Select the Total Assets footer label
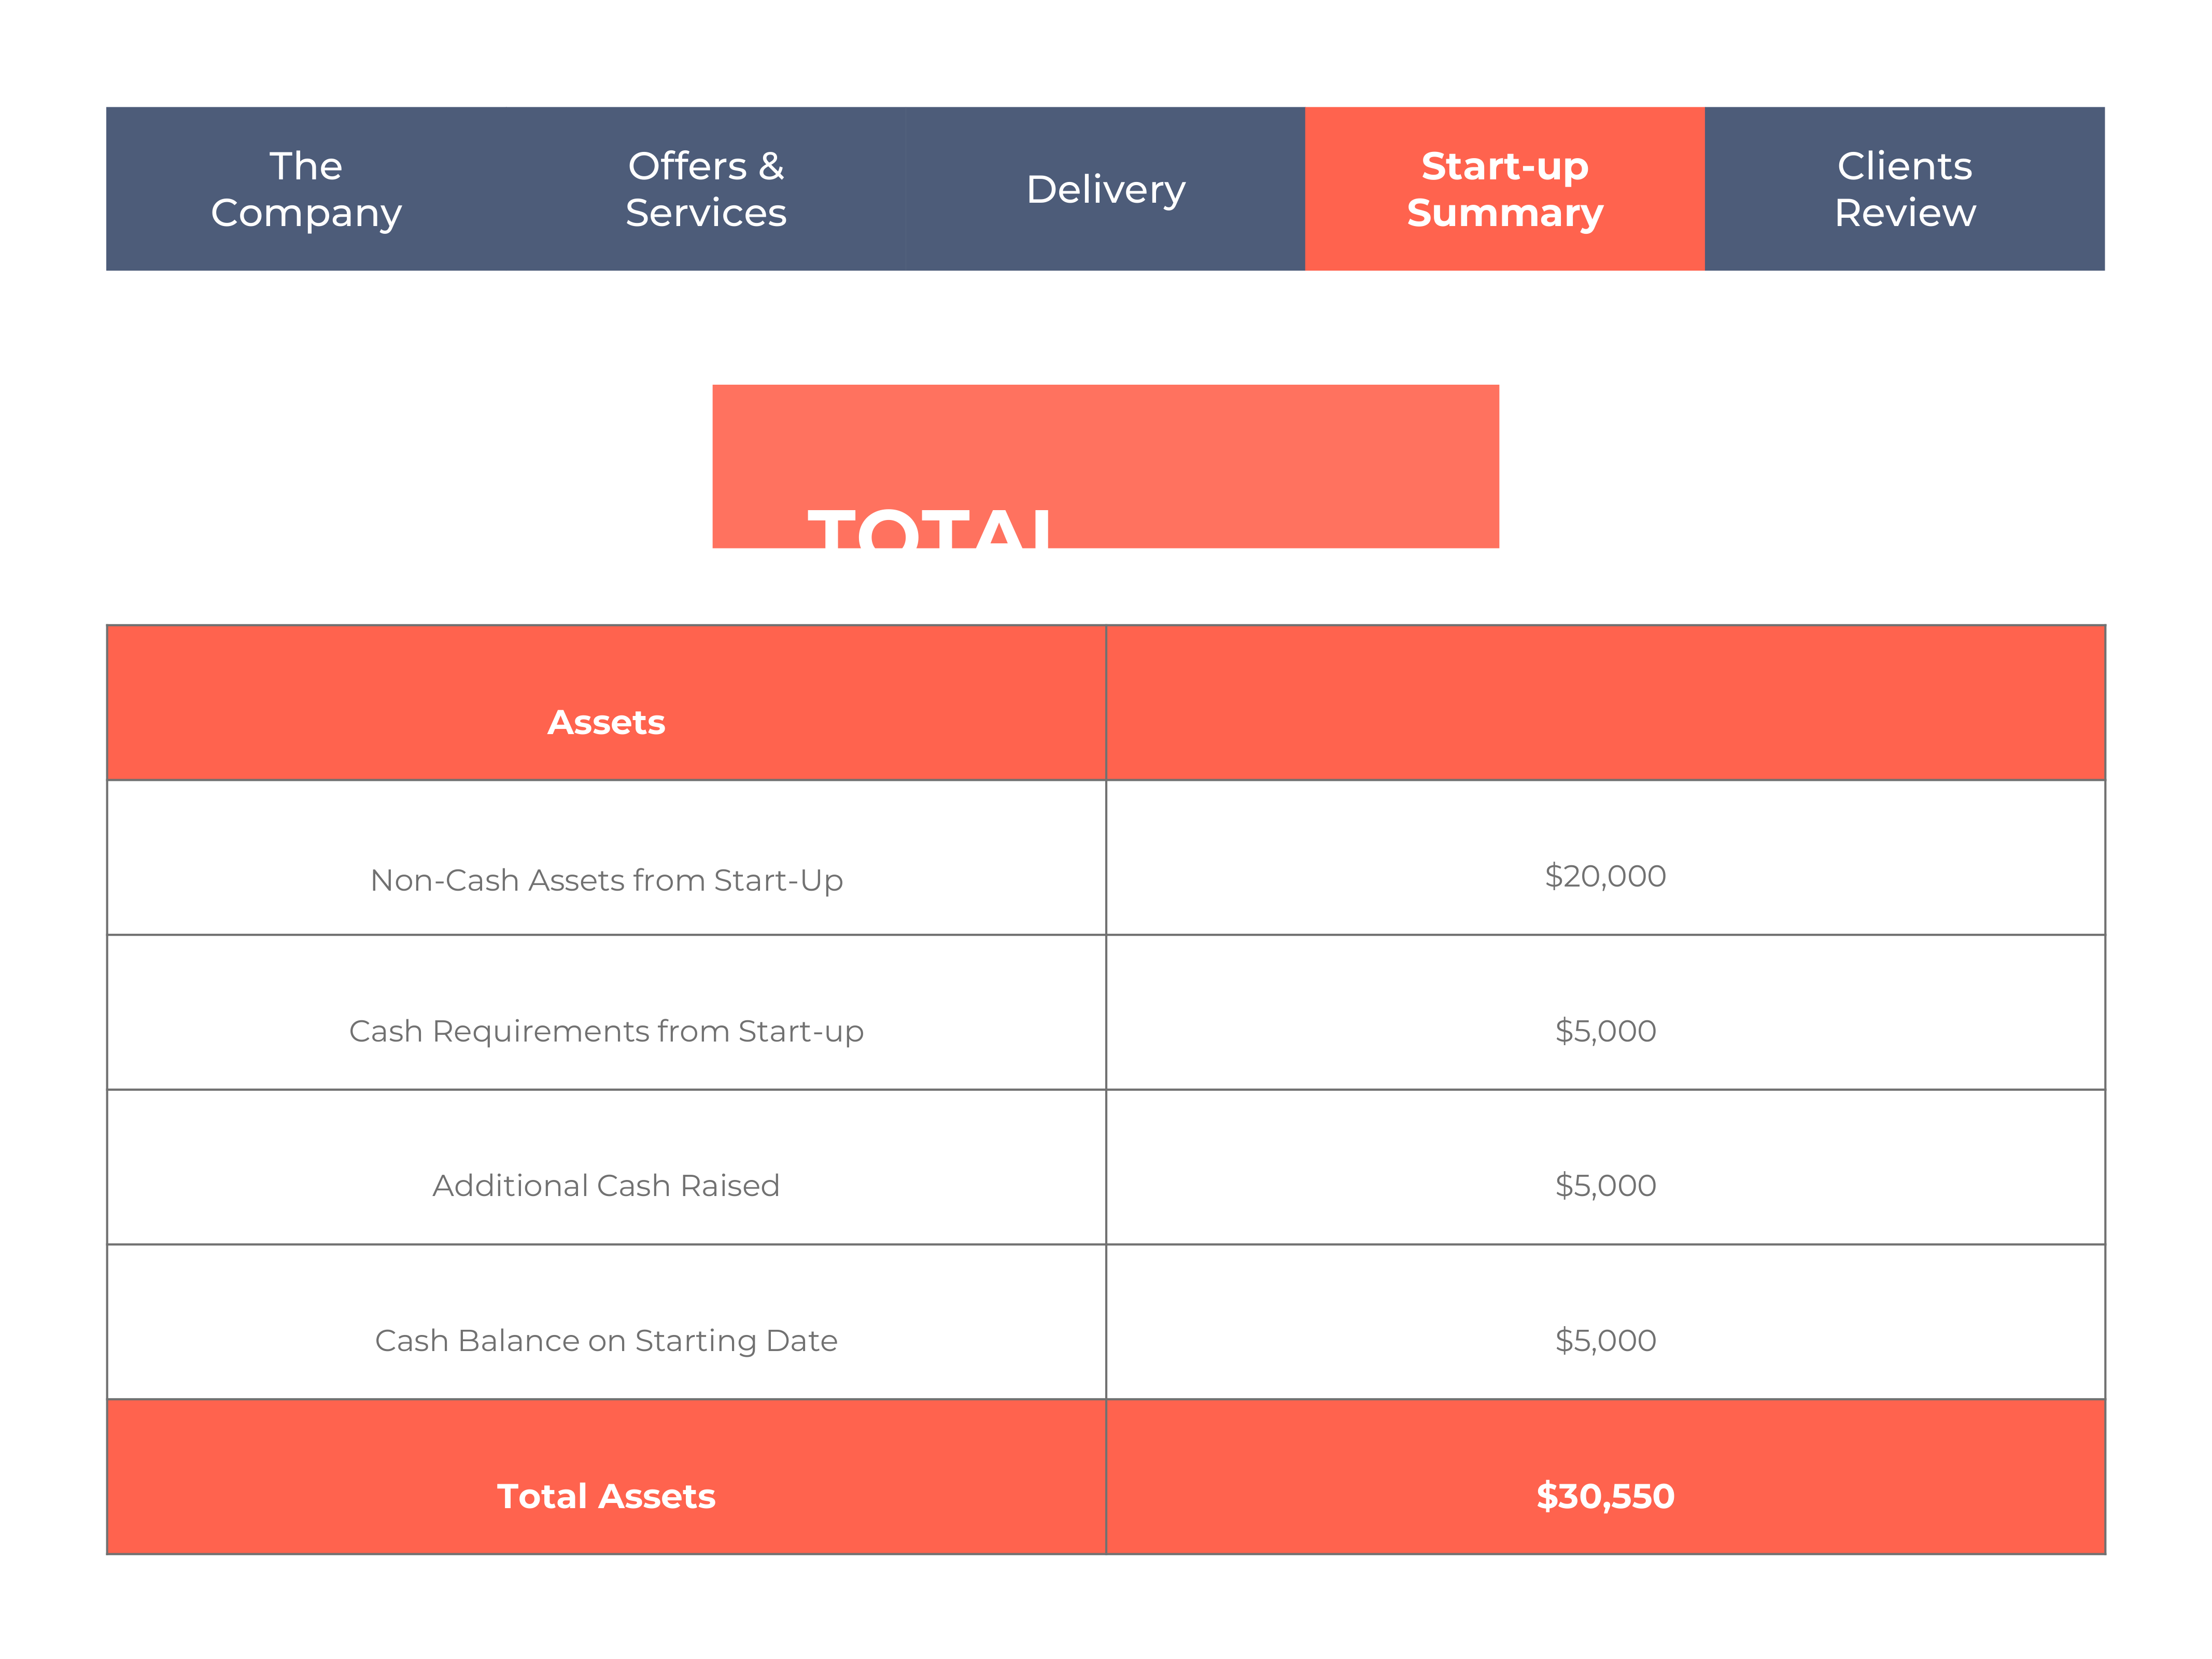 click(x=606, y=1497)
